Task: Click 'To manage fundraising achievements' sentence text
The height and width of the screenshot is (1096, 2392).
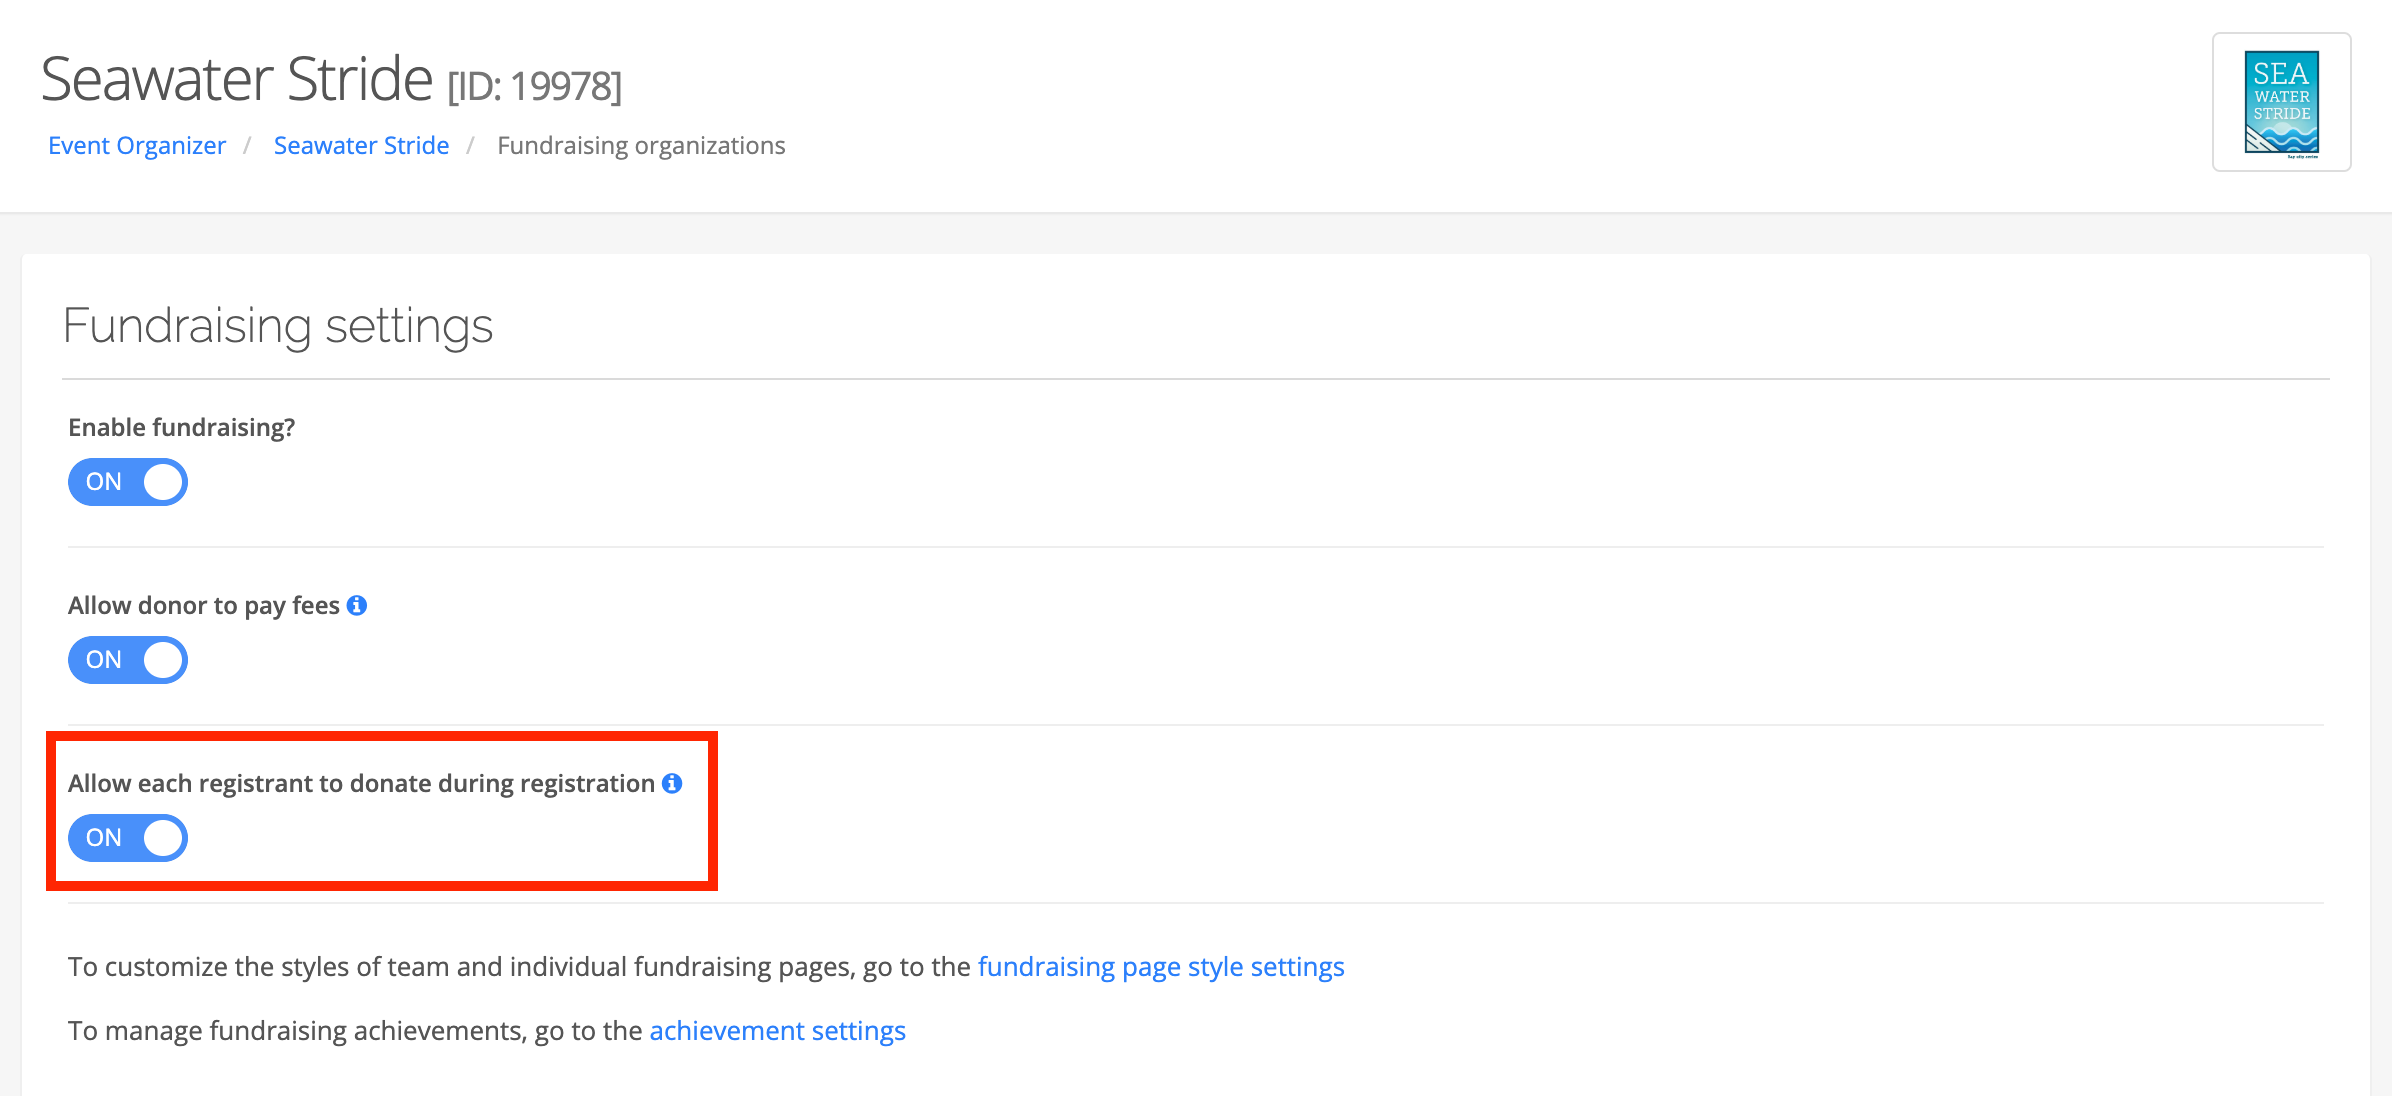Action: tap(355, 1031)
